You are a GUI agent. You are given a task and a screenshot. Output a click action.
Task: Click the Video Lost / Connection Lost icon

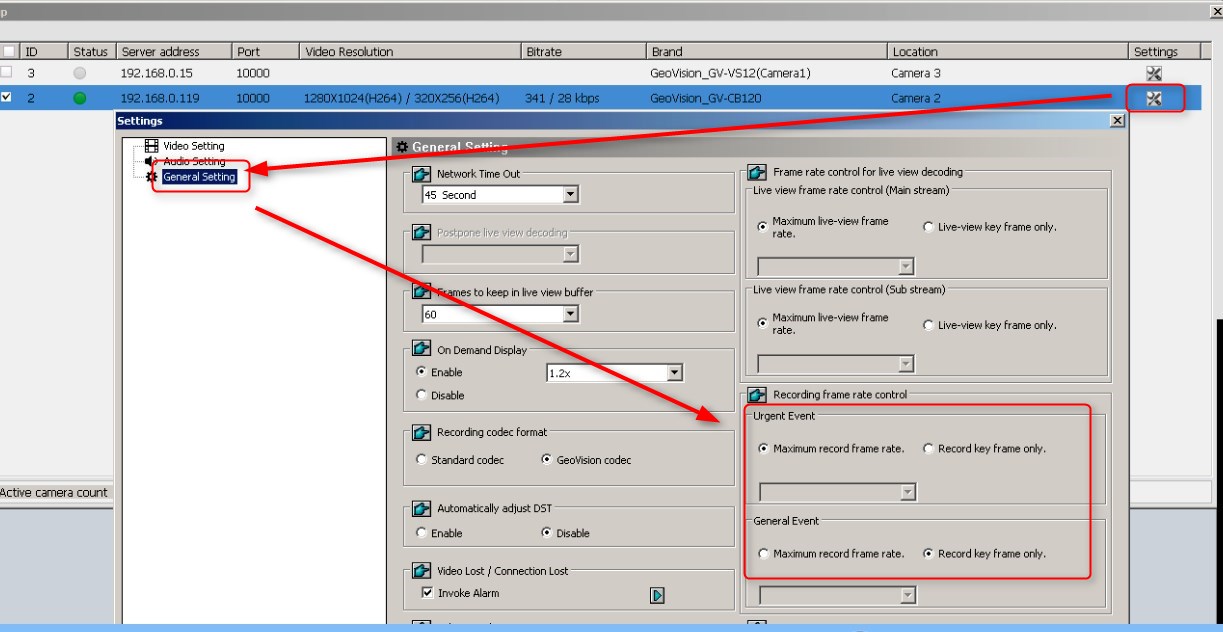[422, 571]
